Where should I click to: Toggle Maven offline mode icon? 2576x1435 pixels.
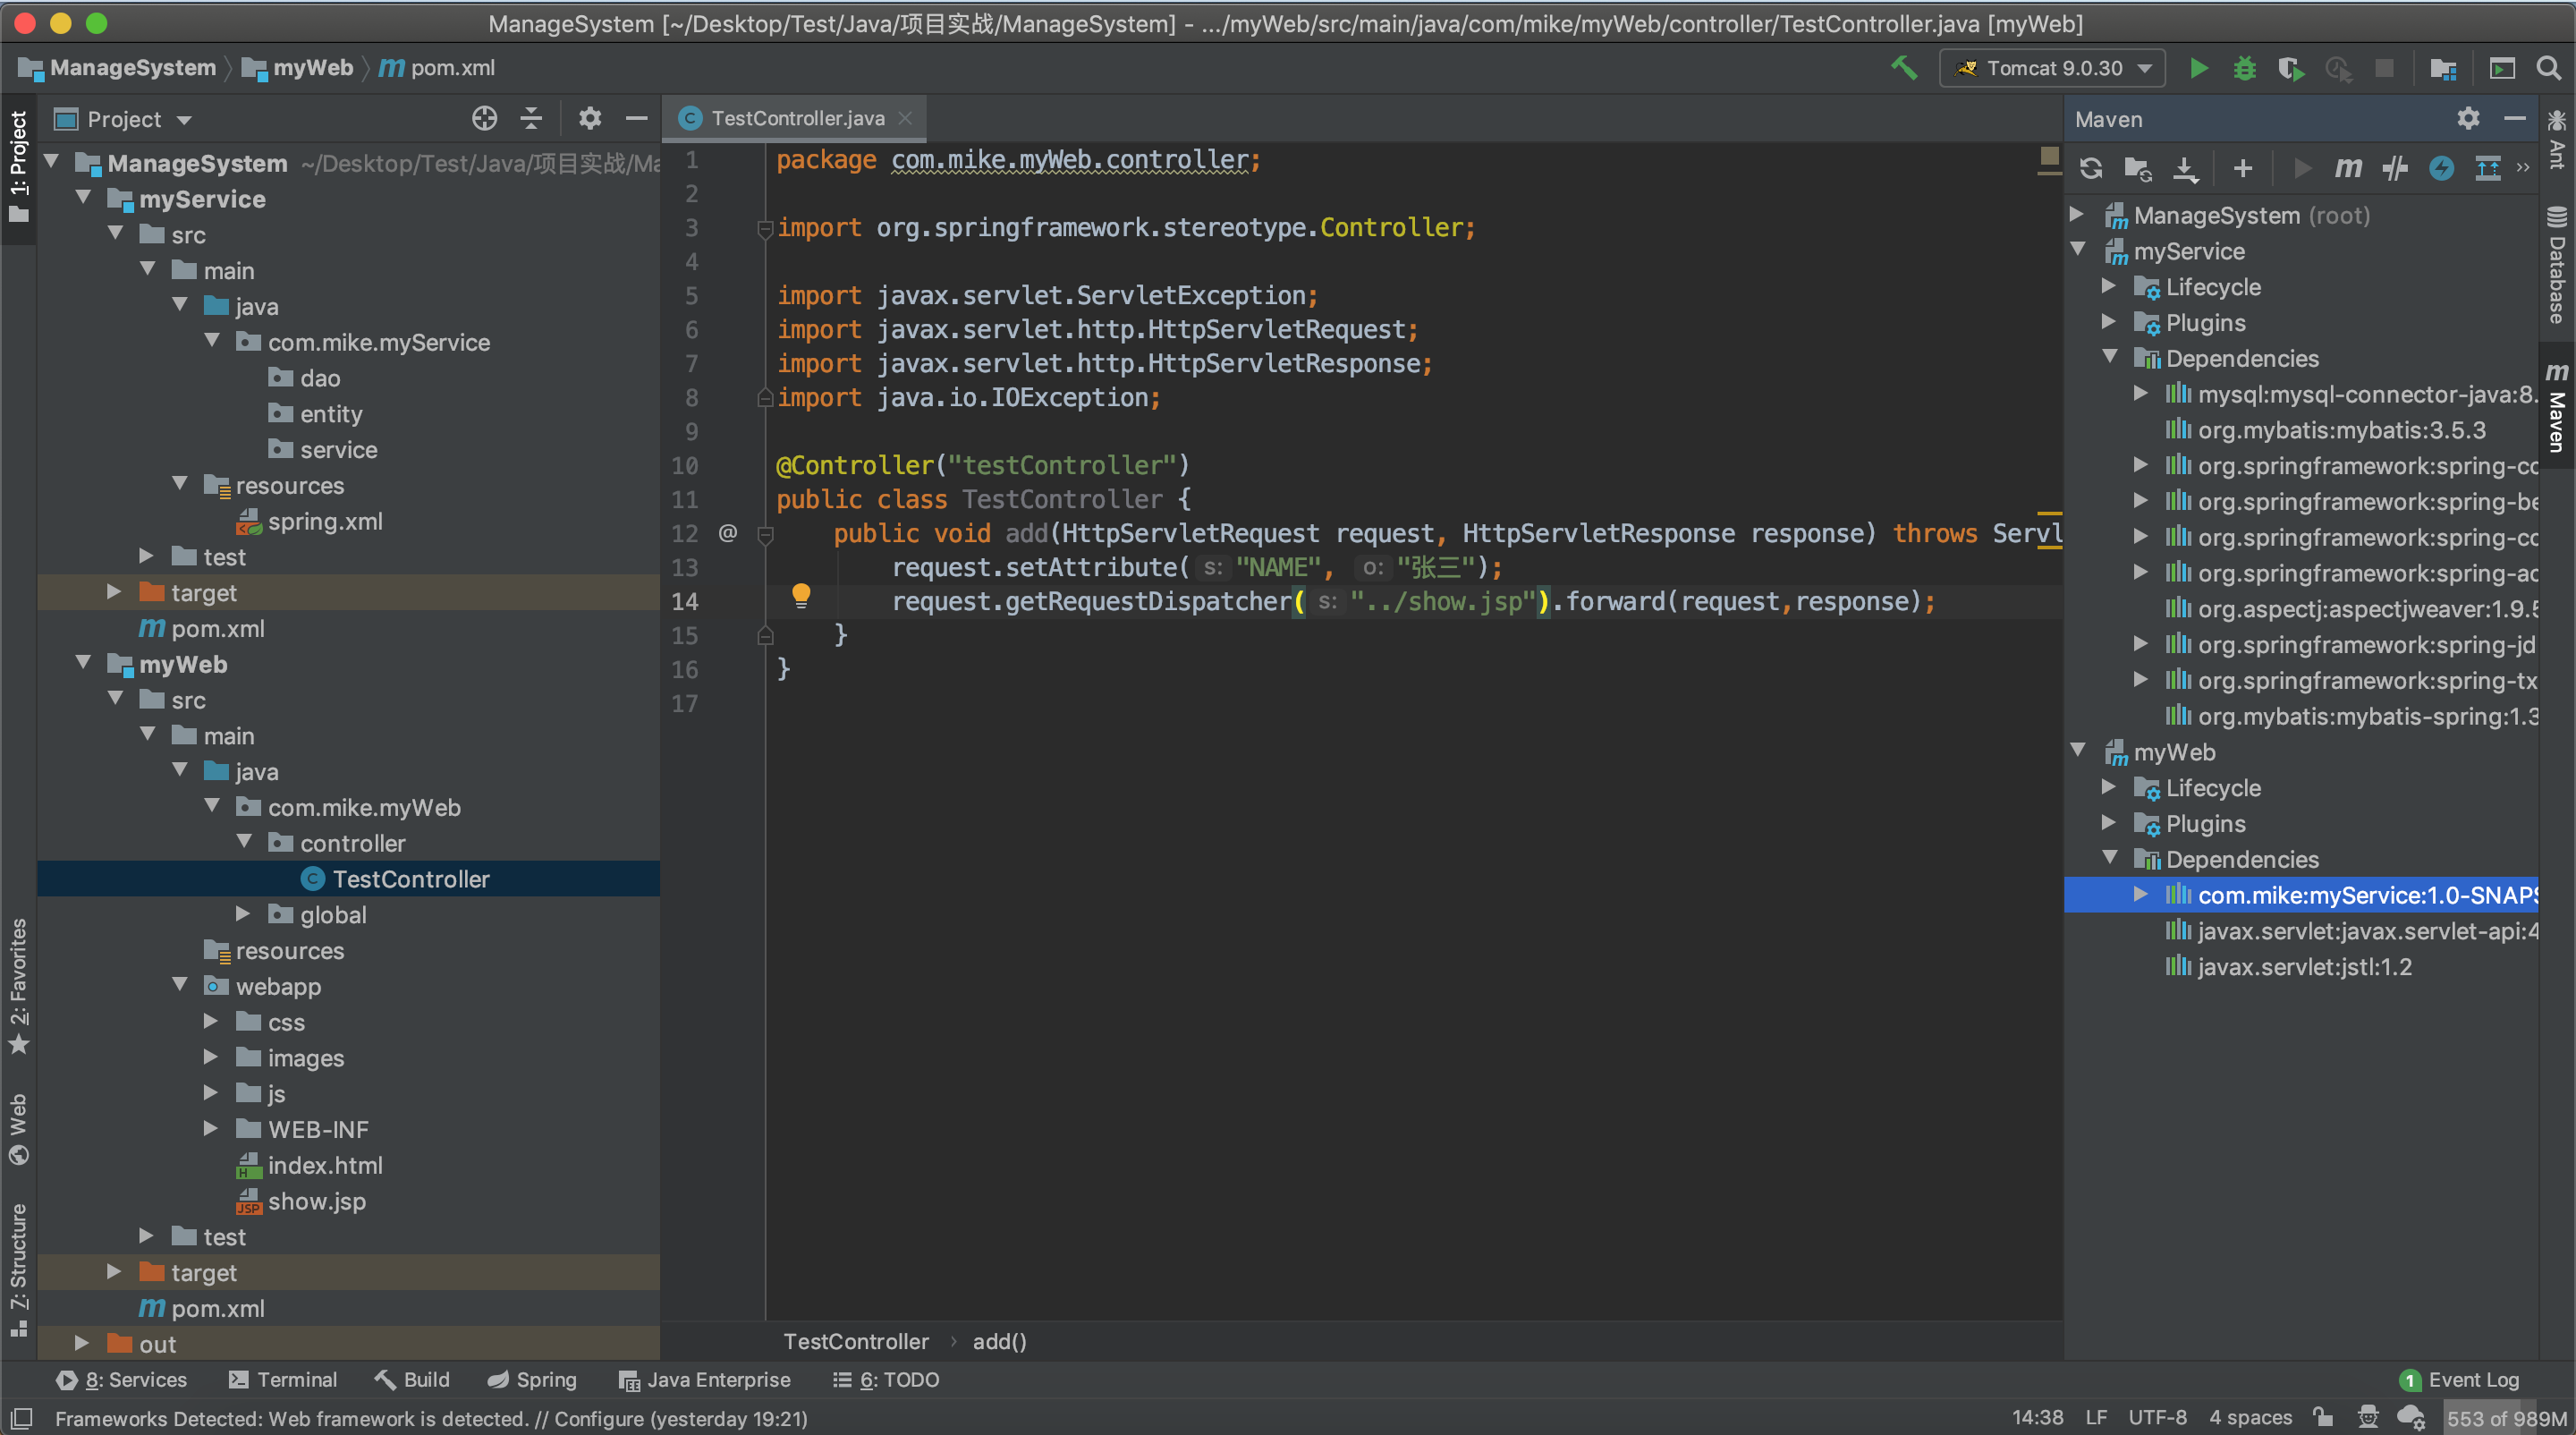(2395, 168)
